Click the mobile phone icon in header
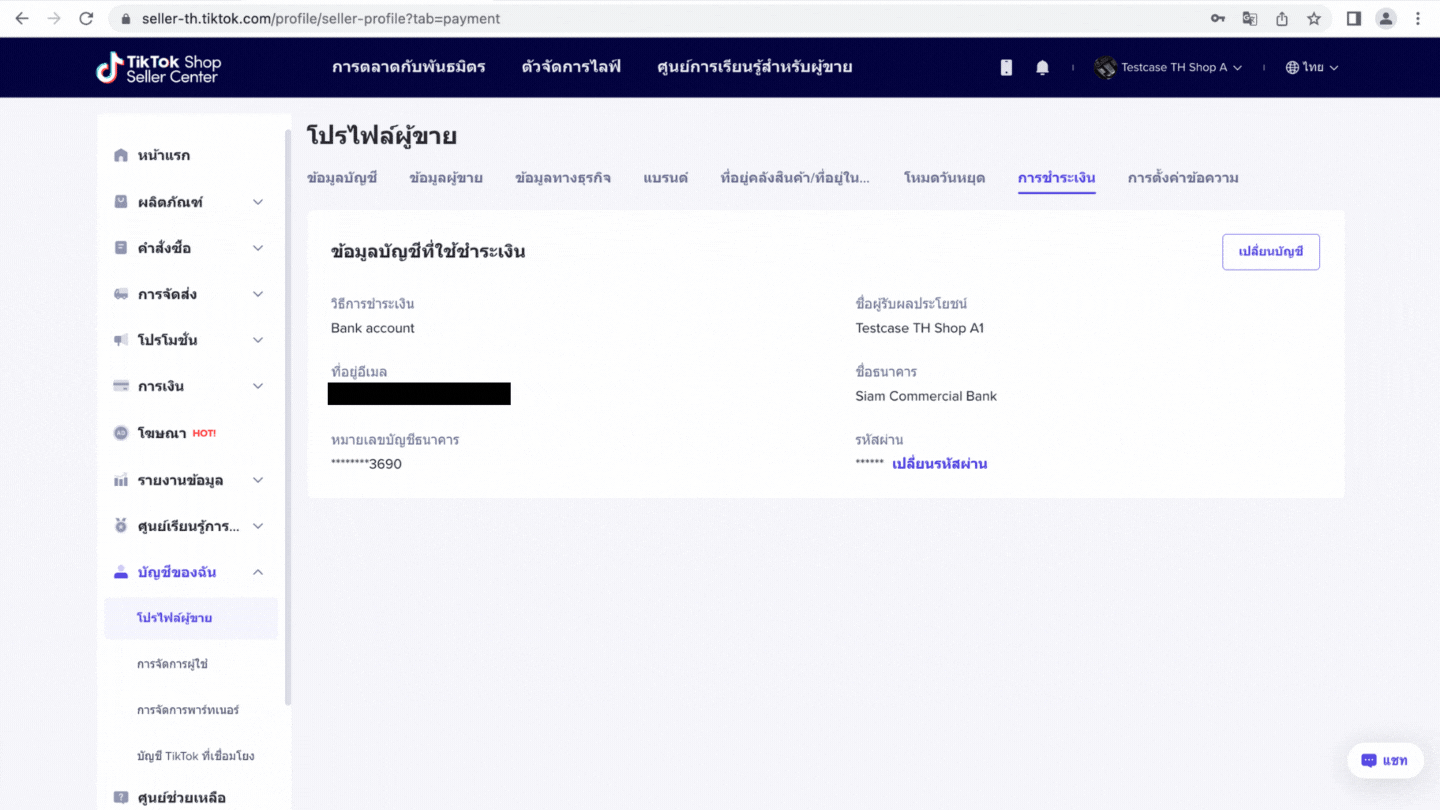Viewport: 1440px width, 810px height. [1006, 67]
